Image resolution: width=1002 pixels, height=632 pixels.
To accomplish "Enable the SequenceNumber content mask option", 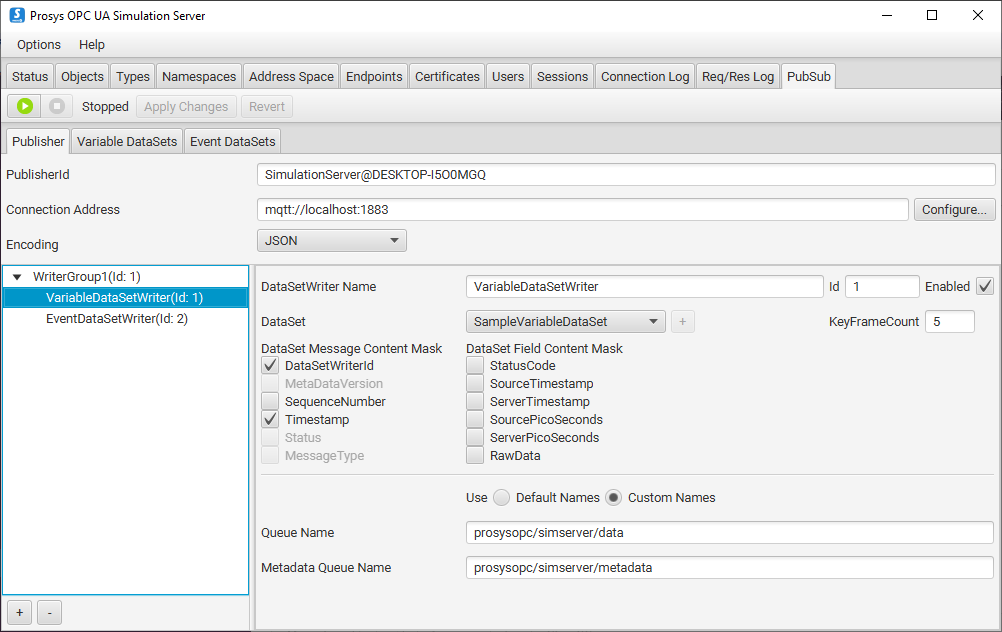I will point(270,402).
